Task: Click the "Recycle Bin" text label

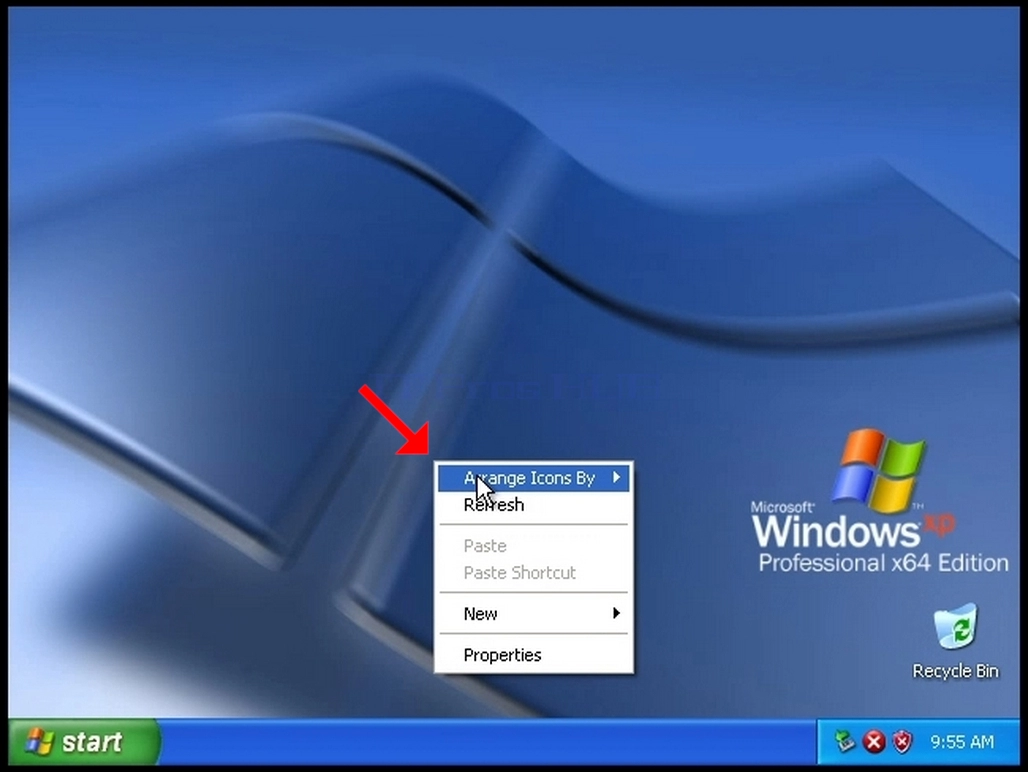Action: 955,671
